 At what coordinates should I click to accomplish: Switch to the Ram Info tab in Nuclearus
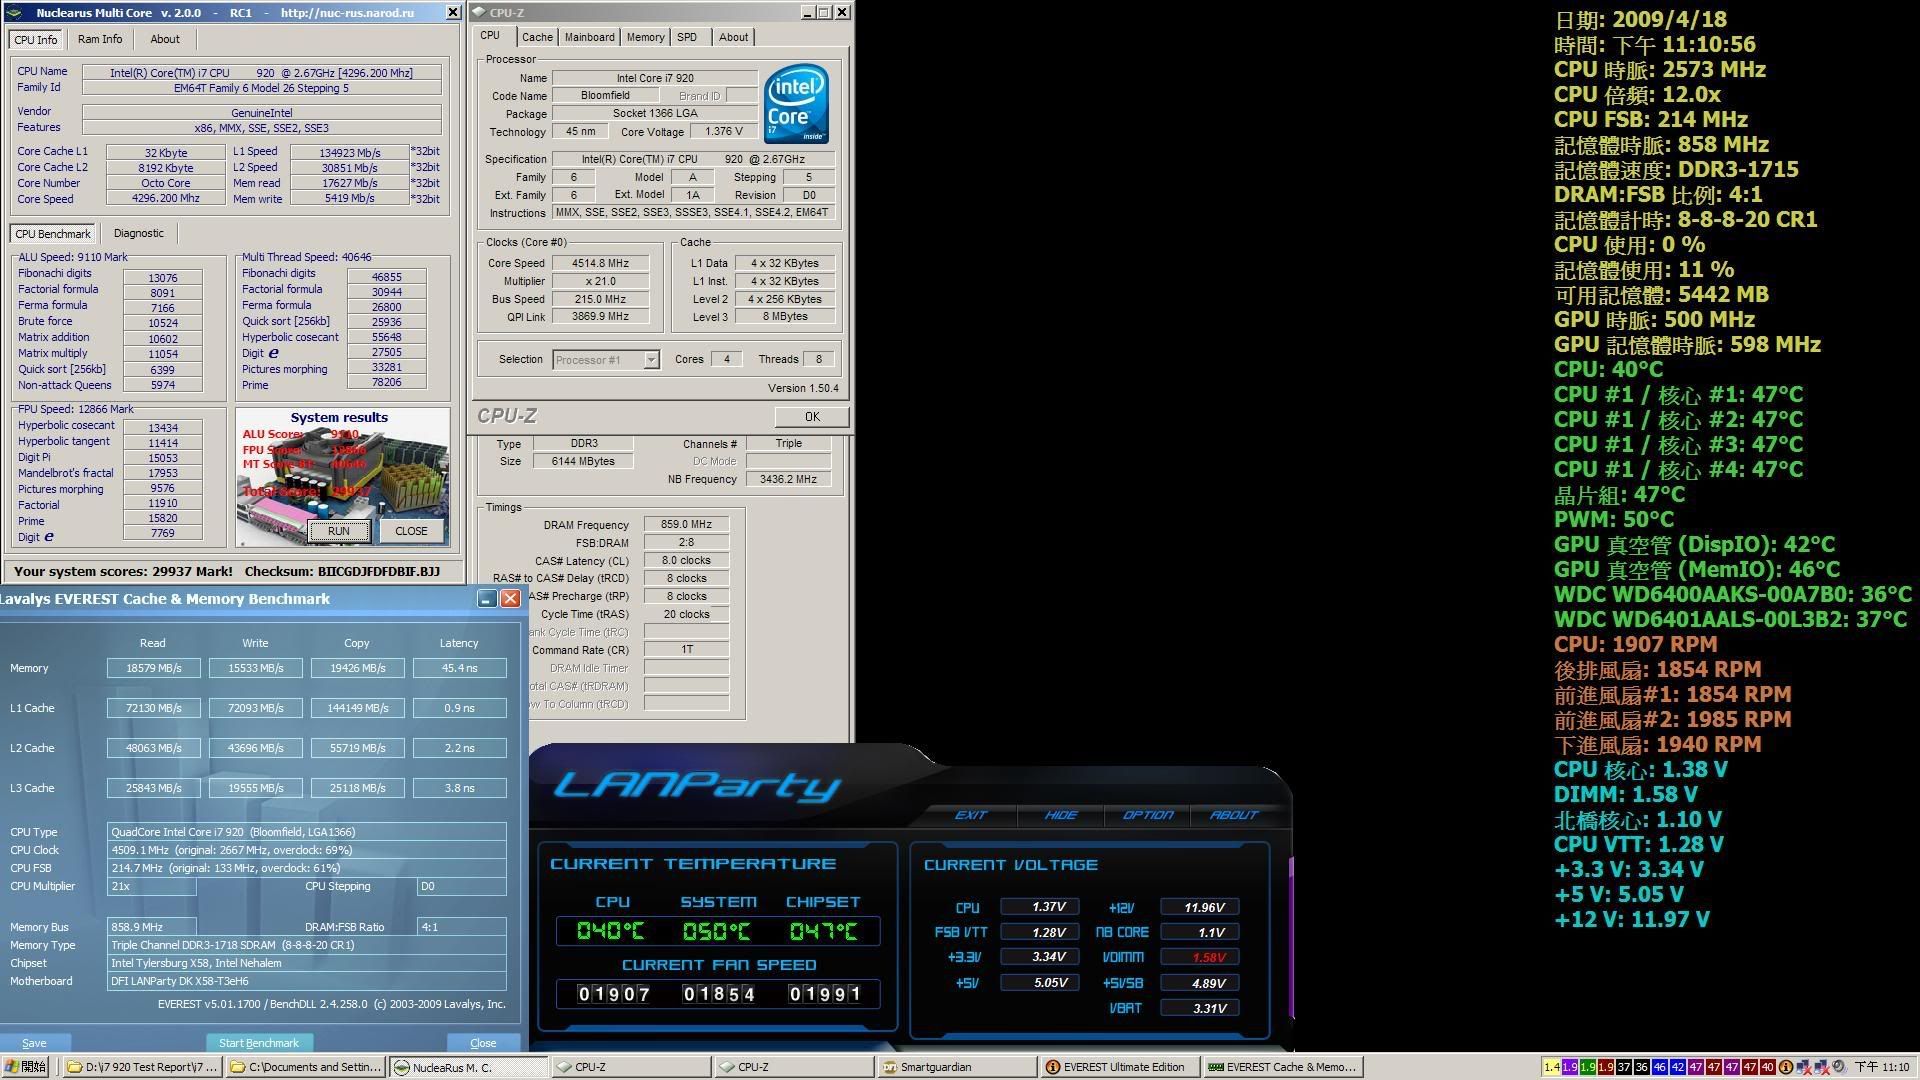(x=100, y=39)
